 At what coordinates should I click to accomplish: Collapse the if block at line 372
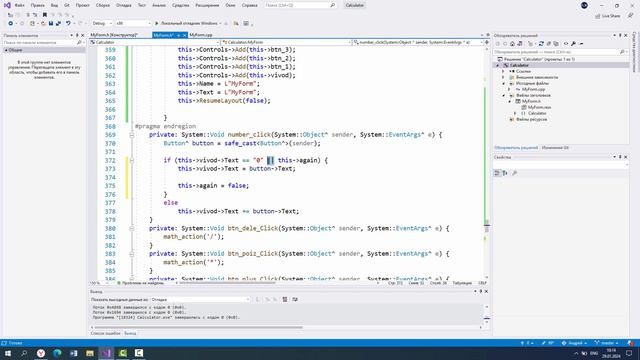(131, 160)
